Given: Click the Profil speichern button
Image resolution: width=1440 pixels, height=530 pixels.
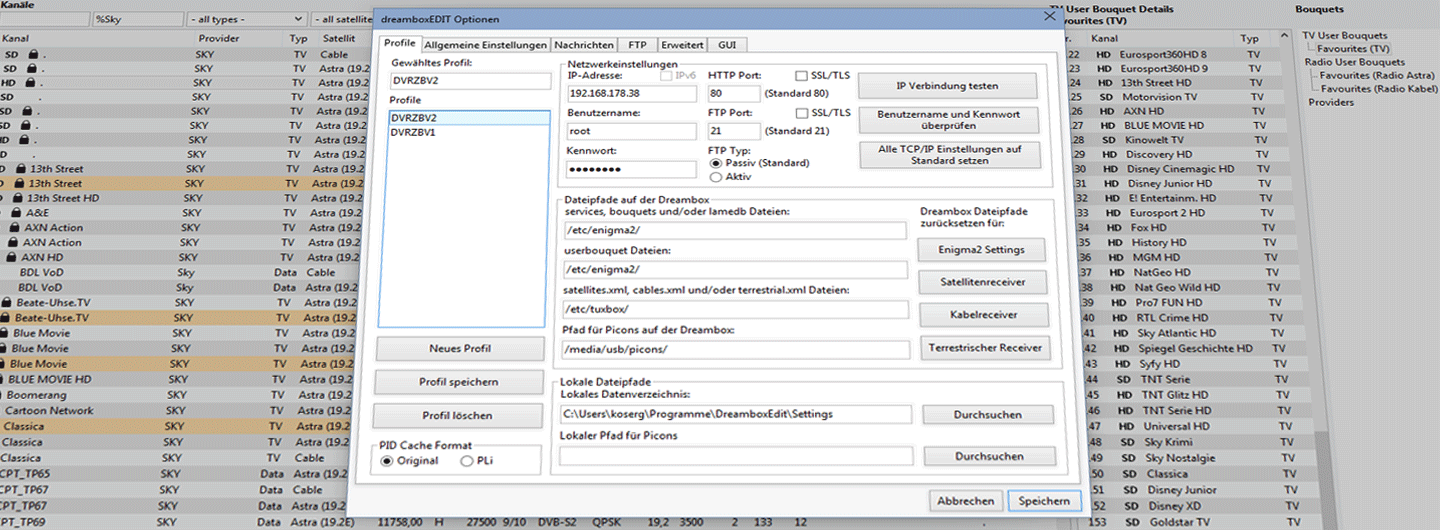Looking at the screenshot, I should point(458,382).
